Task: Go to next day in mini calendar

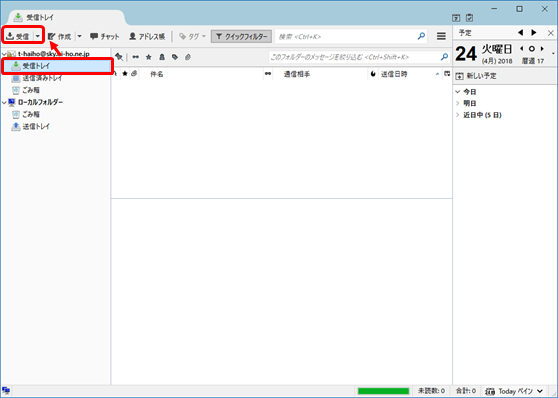Action: (x=542, y=49)
